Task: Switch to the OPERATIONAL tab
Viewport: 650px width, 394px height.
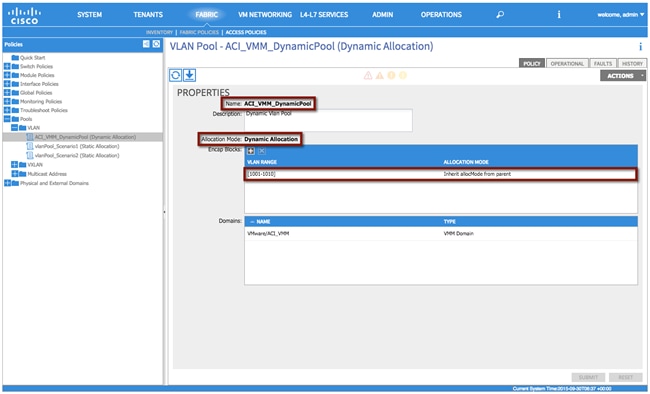Action: pyautogui.click(x=567, y=63)
